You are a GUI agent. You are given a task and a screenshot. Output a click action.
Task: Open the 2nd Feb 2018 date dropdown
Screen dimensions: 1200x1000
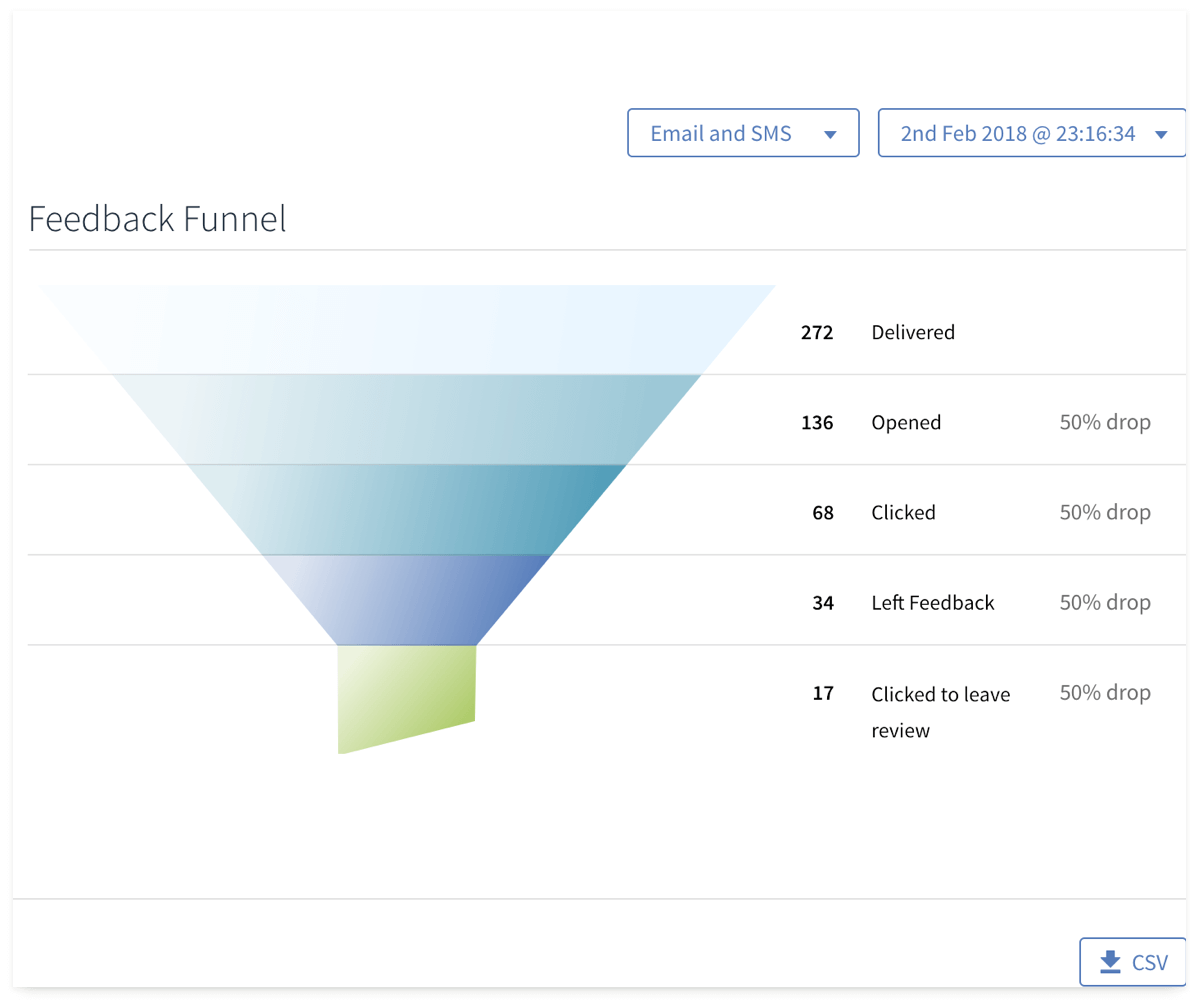[x=1033, y=133]
